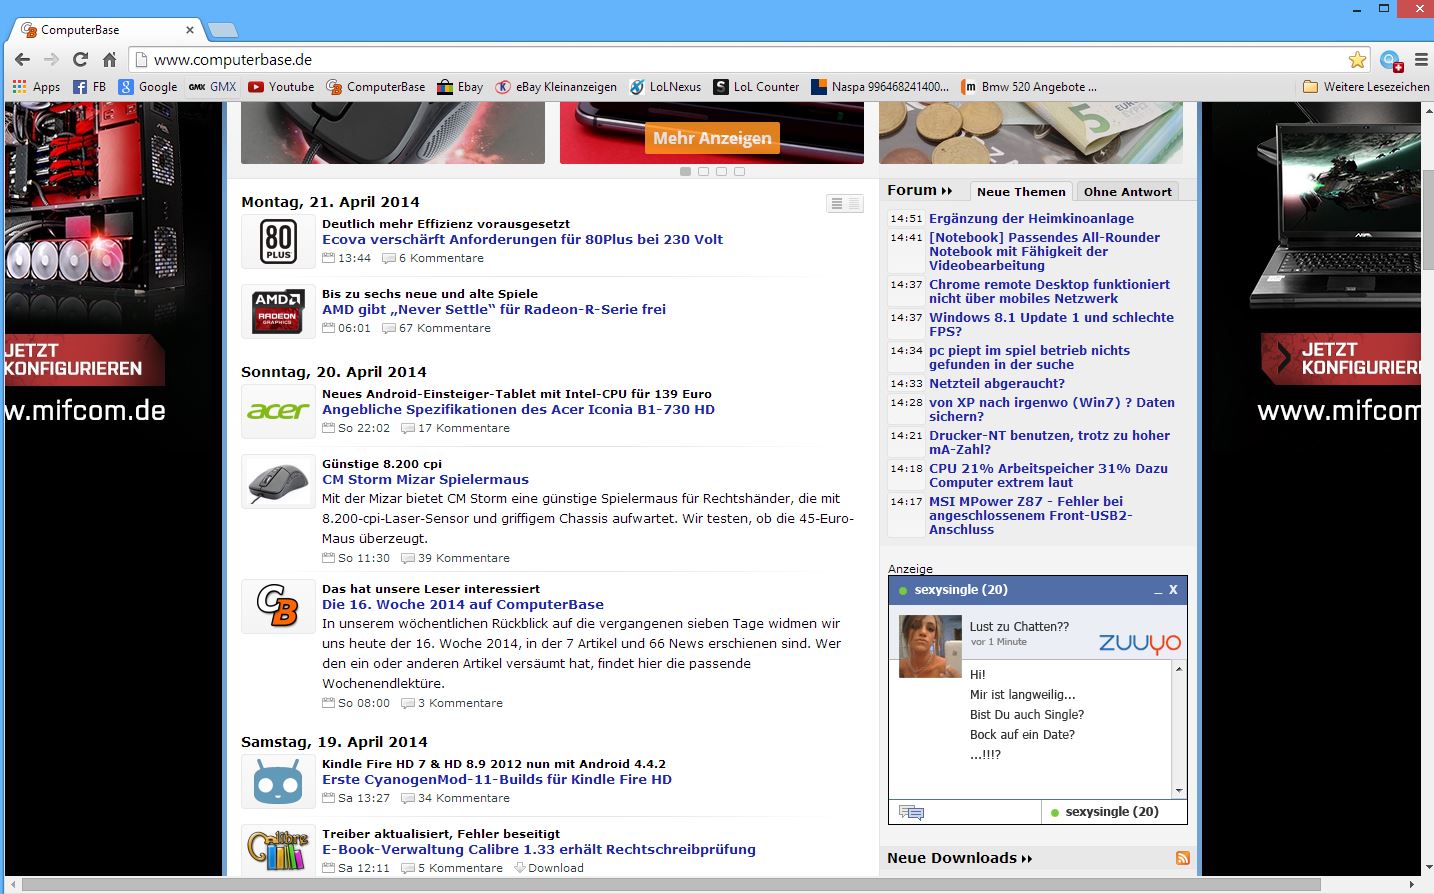This screenshot has height=894, width=1434.
Task: Go to the Home page icon
Action: pos(110,60)
